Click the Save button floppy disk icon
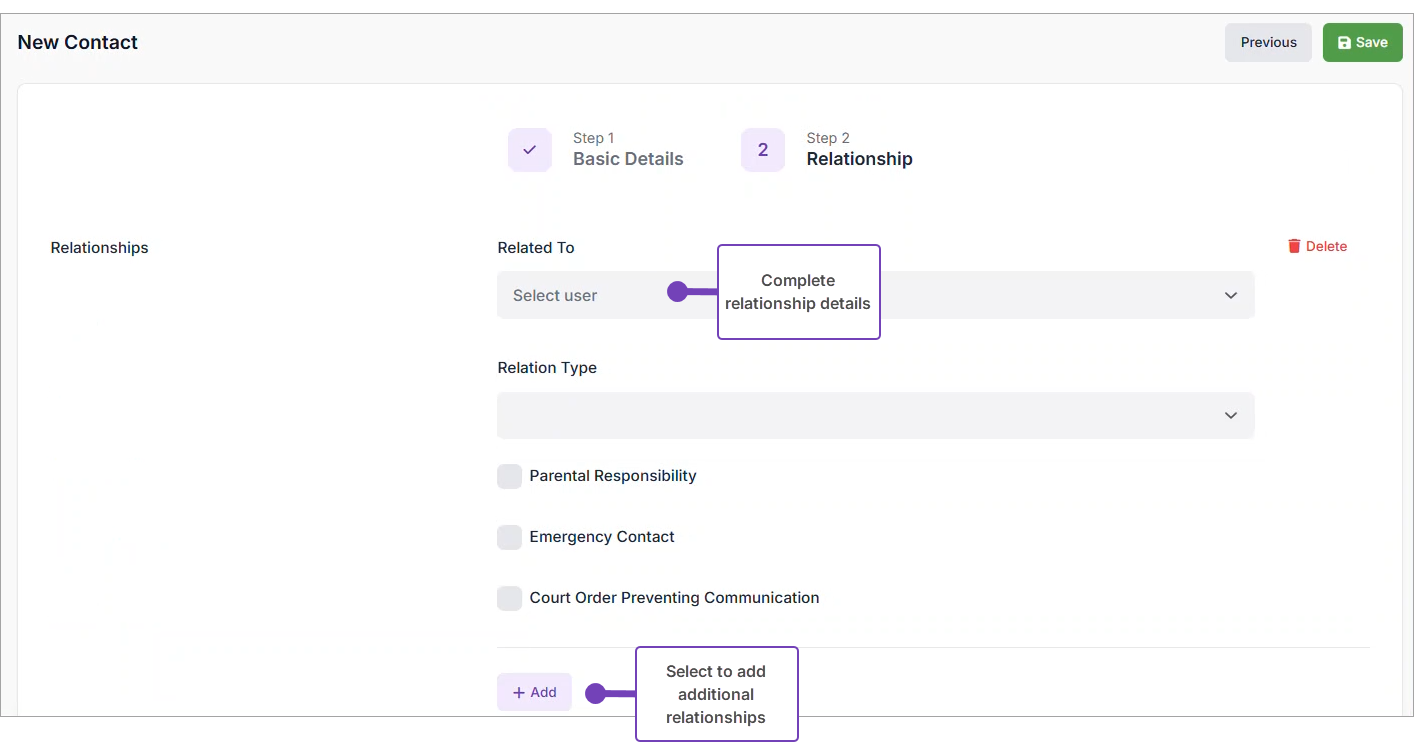The width and height of the screenshot is (1414, 744). (x=1344, y=43)
